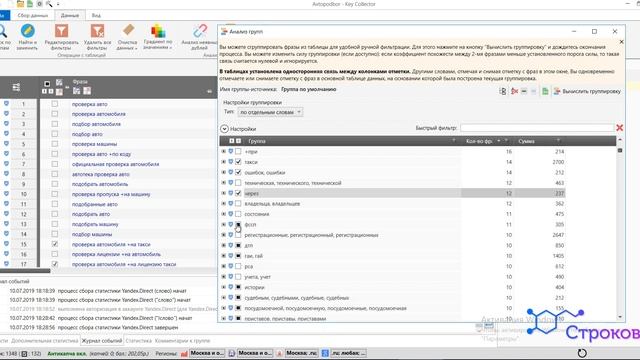Click the collapse-all icon in Группа header
640x360 pixels.
[238, 141]
